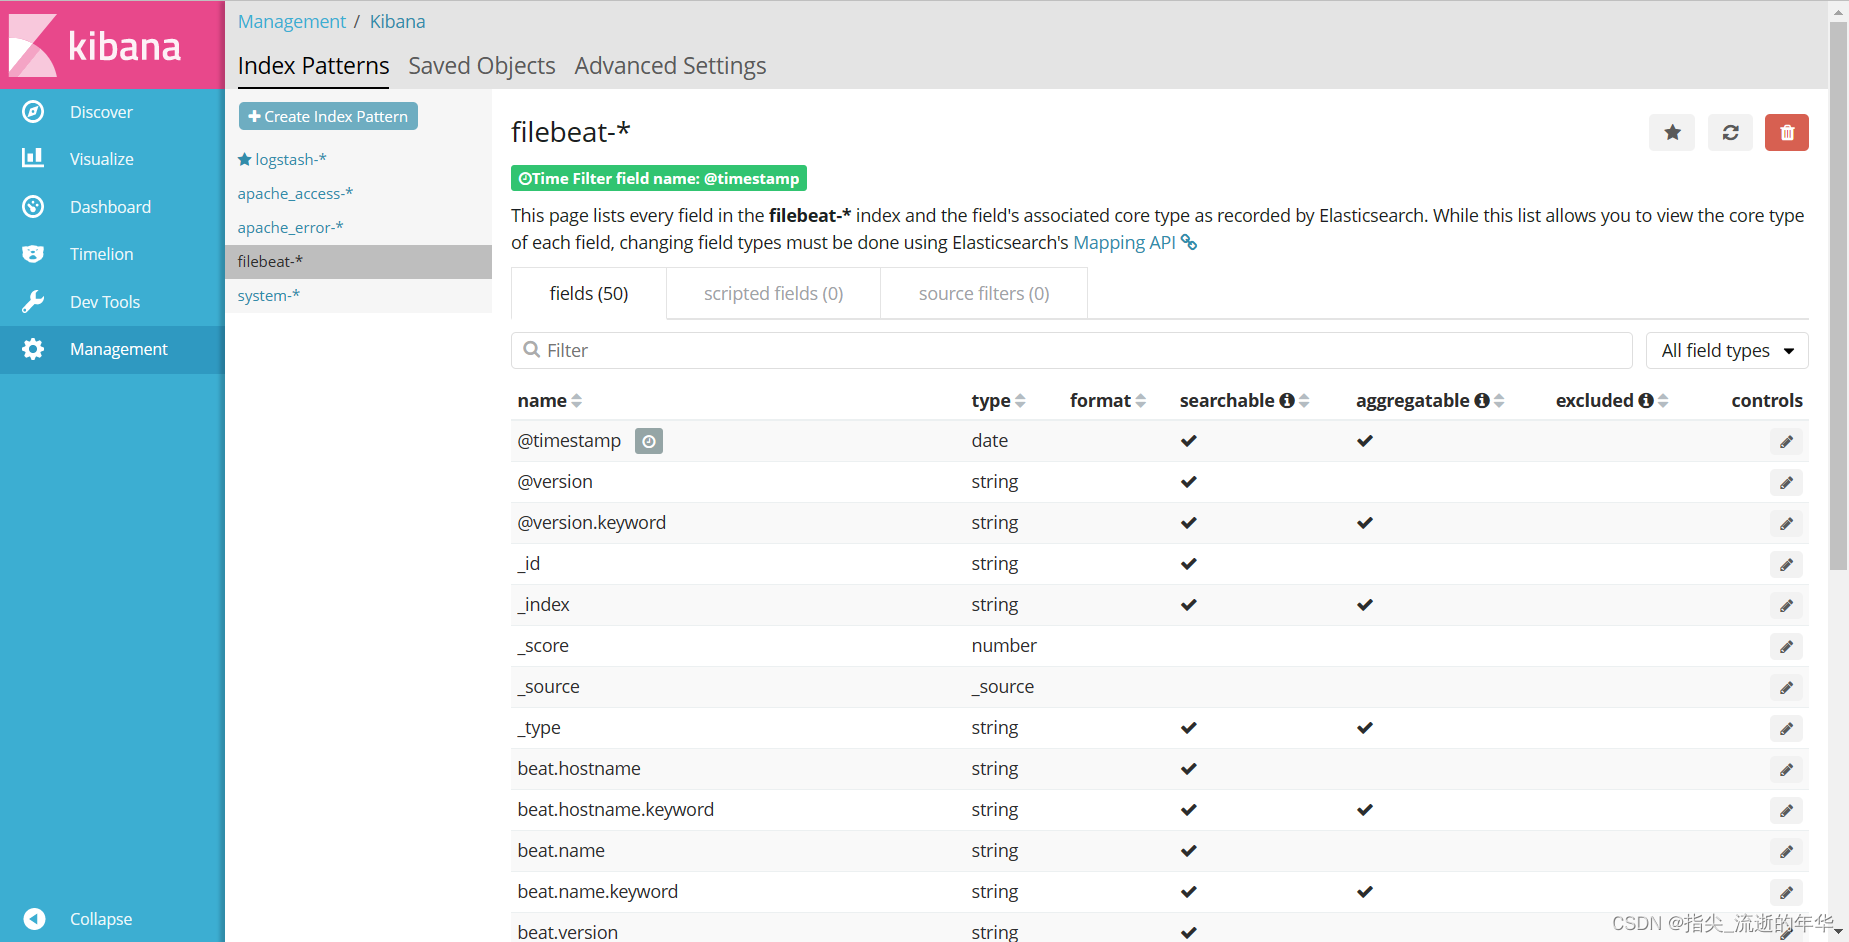1849x942 pixels.
Task: Open the Index Patterns tab
Action: (313, 66)
